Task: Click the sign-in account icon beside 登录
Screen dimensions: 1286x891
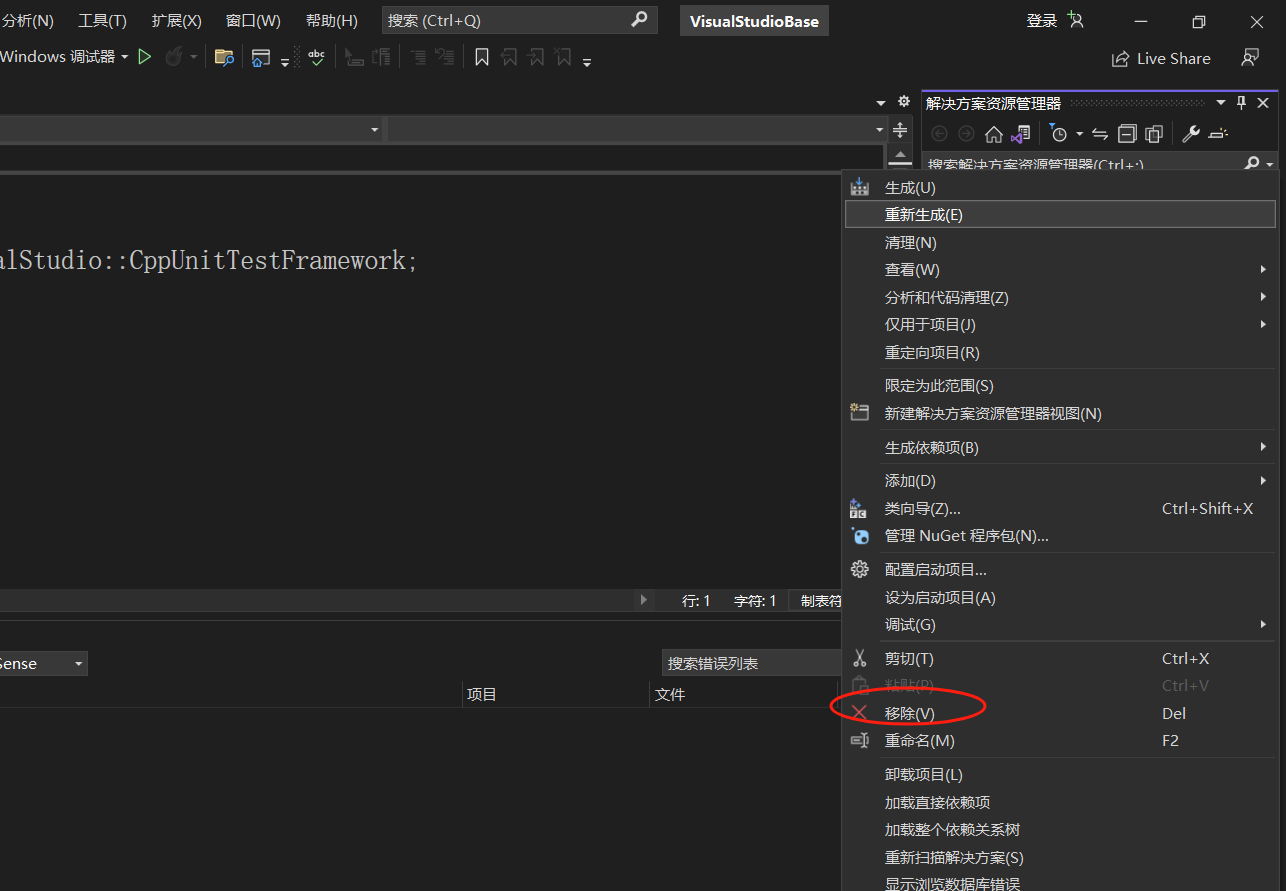Action: (x=1076, y=20)
